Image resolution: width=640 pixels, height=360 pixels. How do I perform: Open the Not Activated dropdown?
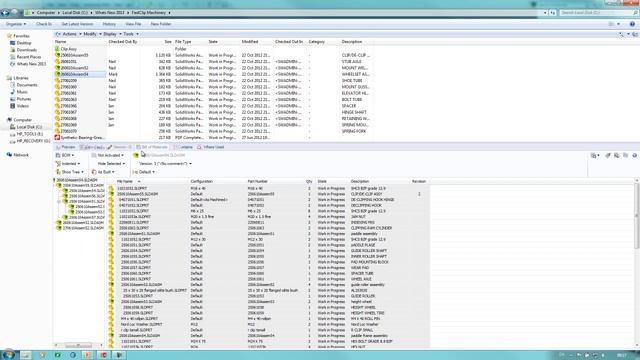(x=108, y=156)
